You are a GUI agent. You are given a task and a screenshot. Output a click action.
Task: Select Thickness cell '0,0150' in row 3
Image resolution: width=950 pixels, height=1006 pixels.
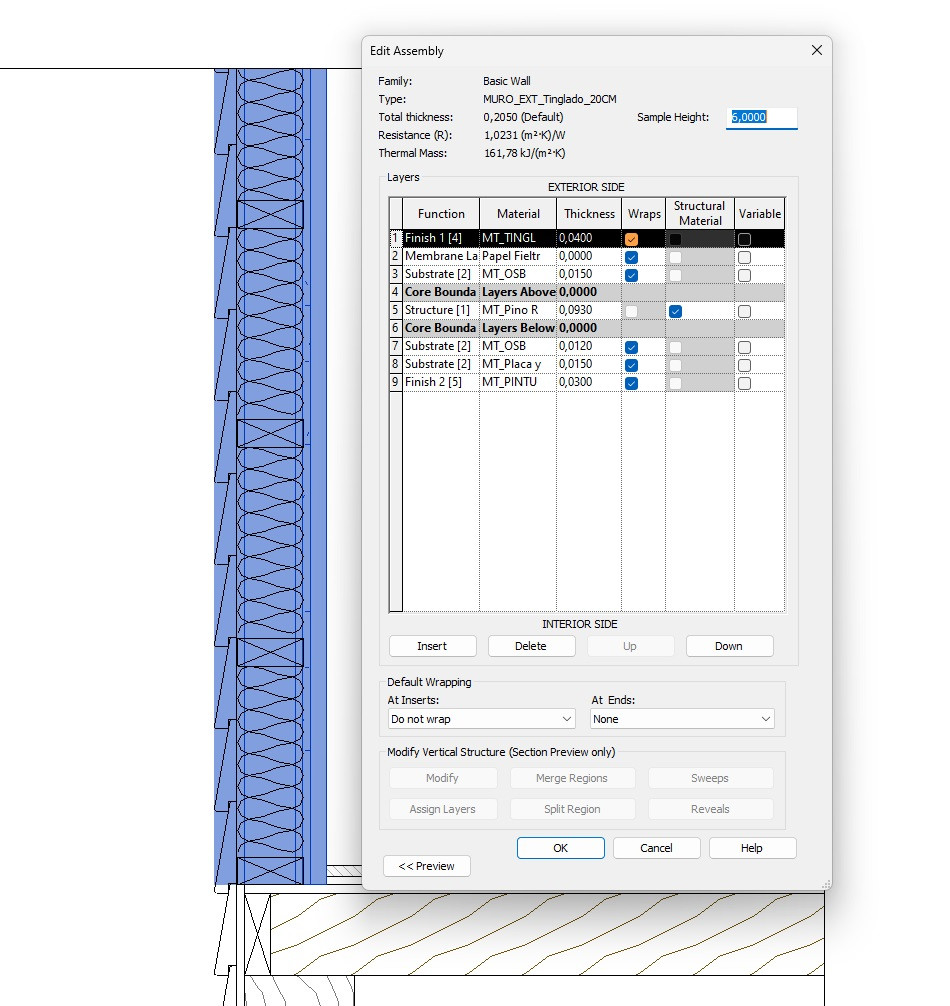pyautogui.click(x=589, y=274)
